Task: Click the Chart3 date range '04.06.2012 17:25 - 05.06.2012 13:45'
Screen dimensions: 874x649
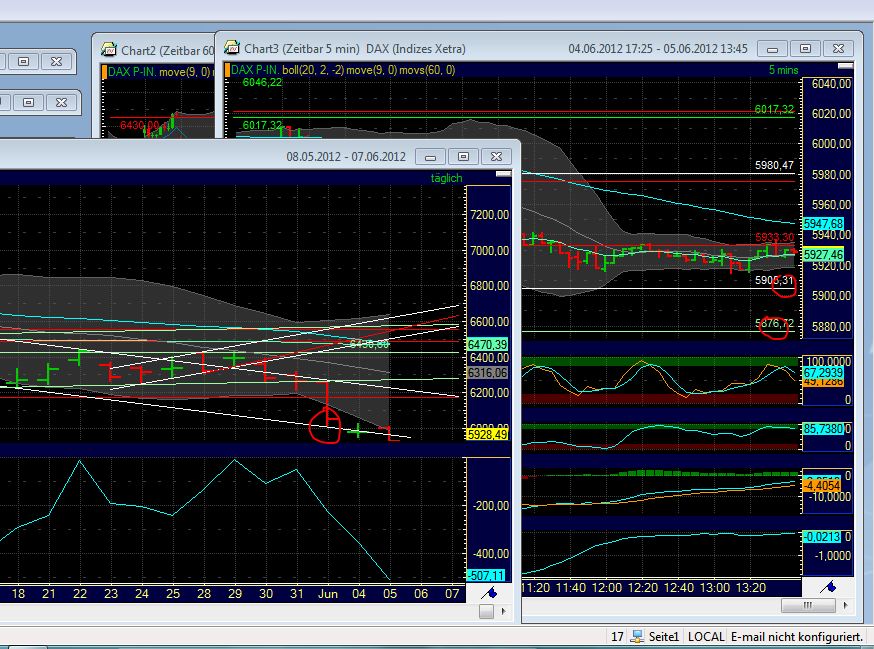Action: [658, 49]
